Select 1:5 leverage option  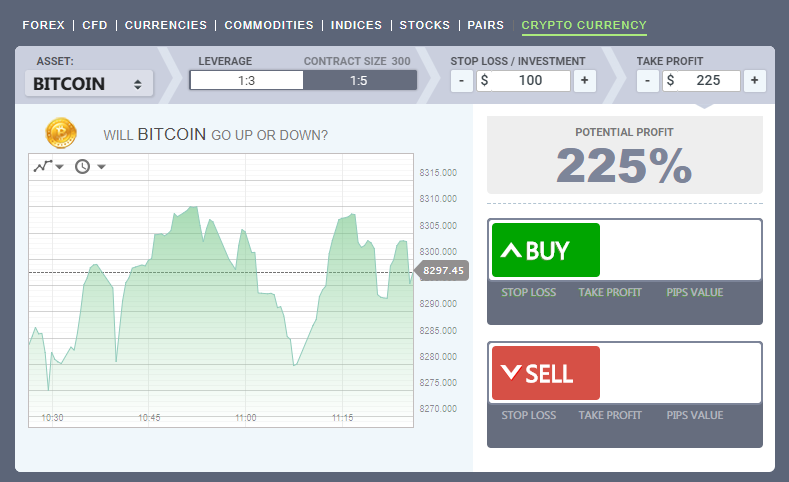[359, 81]
